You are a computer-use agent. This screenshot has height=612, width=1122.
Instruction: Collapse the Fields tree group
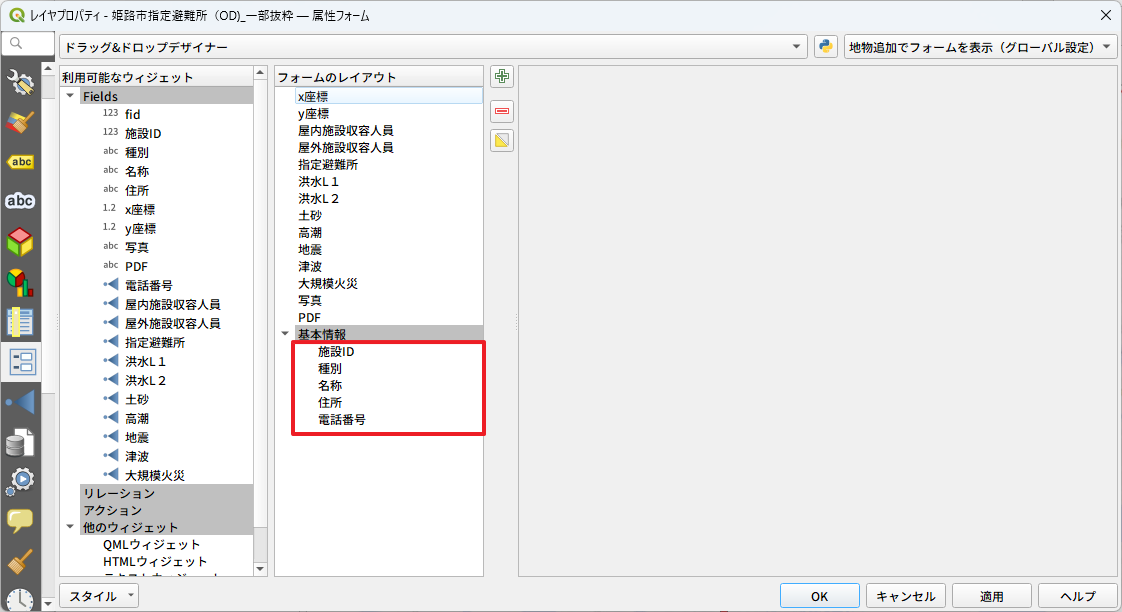tap(70, 97)
